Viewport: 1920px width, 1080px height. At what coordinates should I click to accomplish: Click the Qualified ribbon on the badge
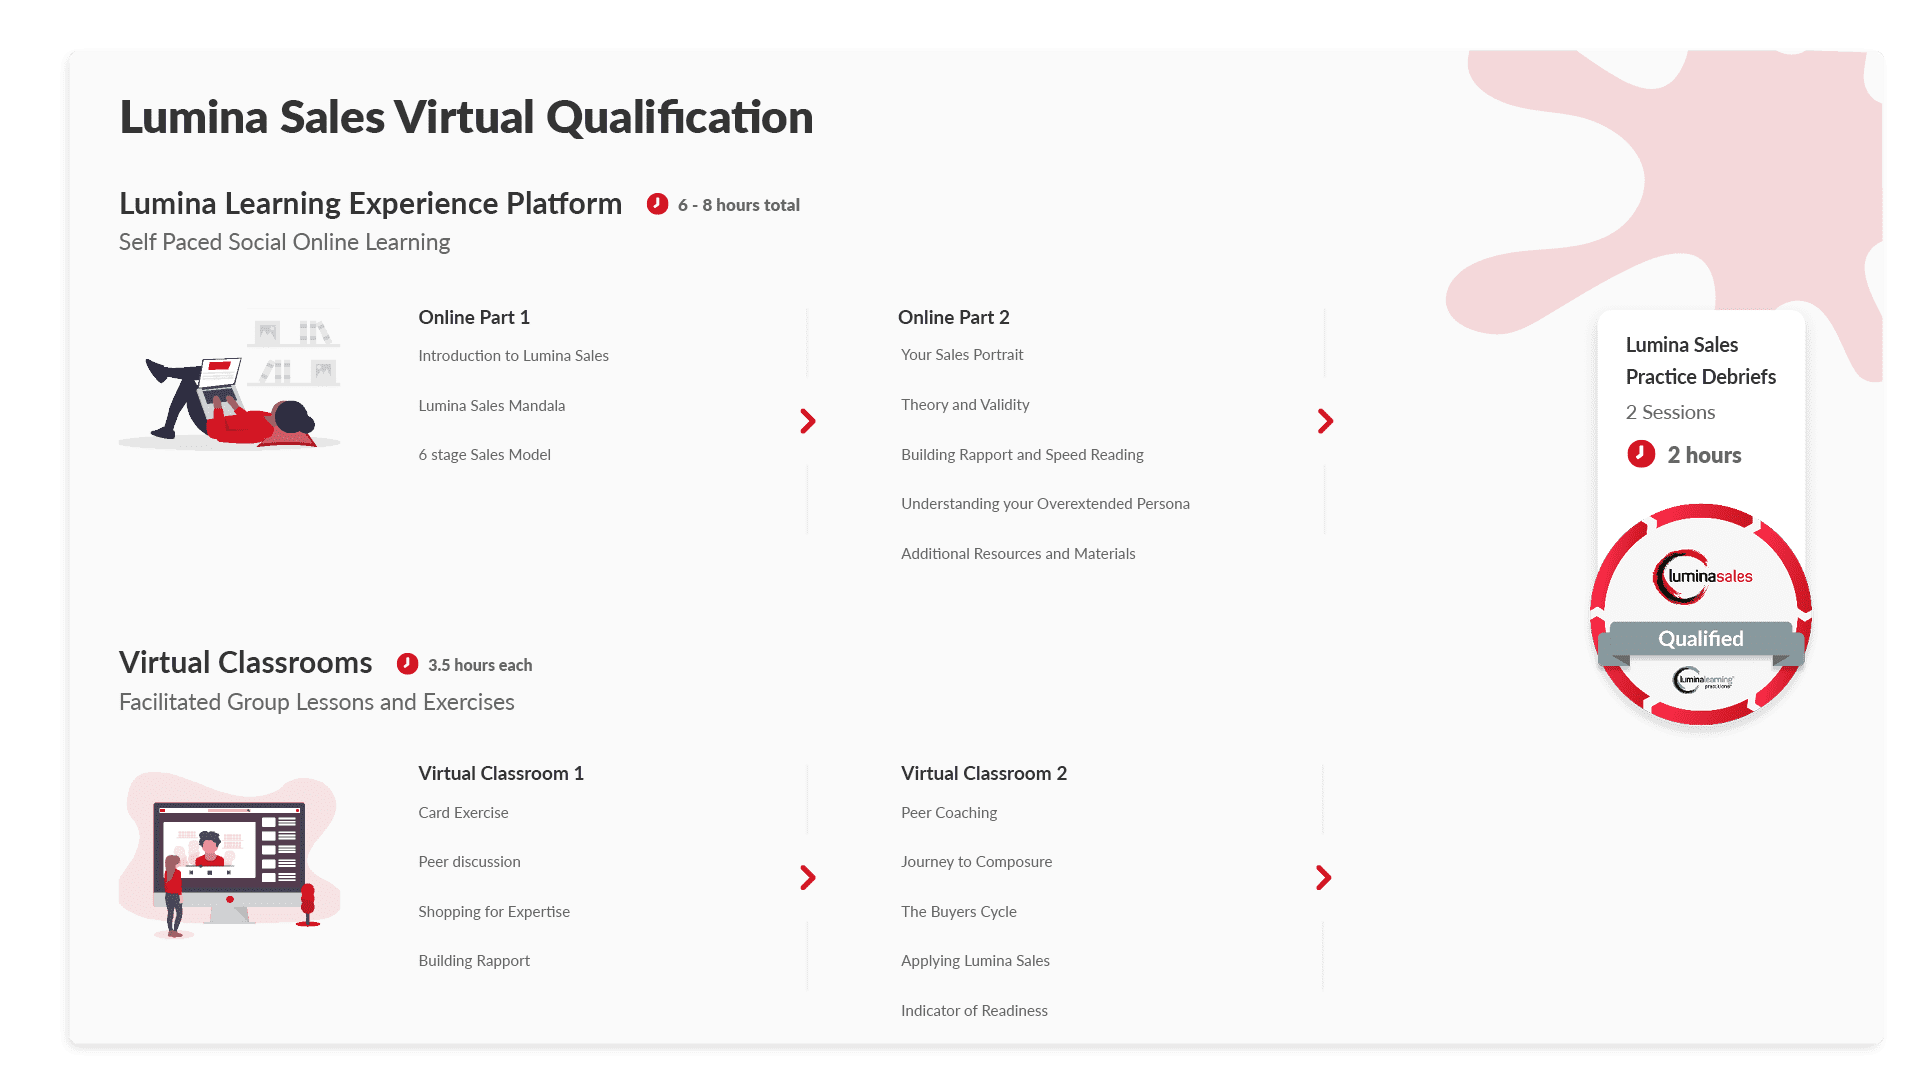tap(1700, 638)
